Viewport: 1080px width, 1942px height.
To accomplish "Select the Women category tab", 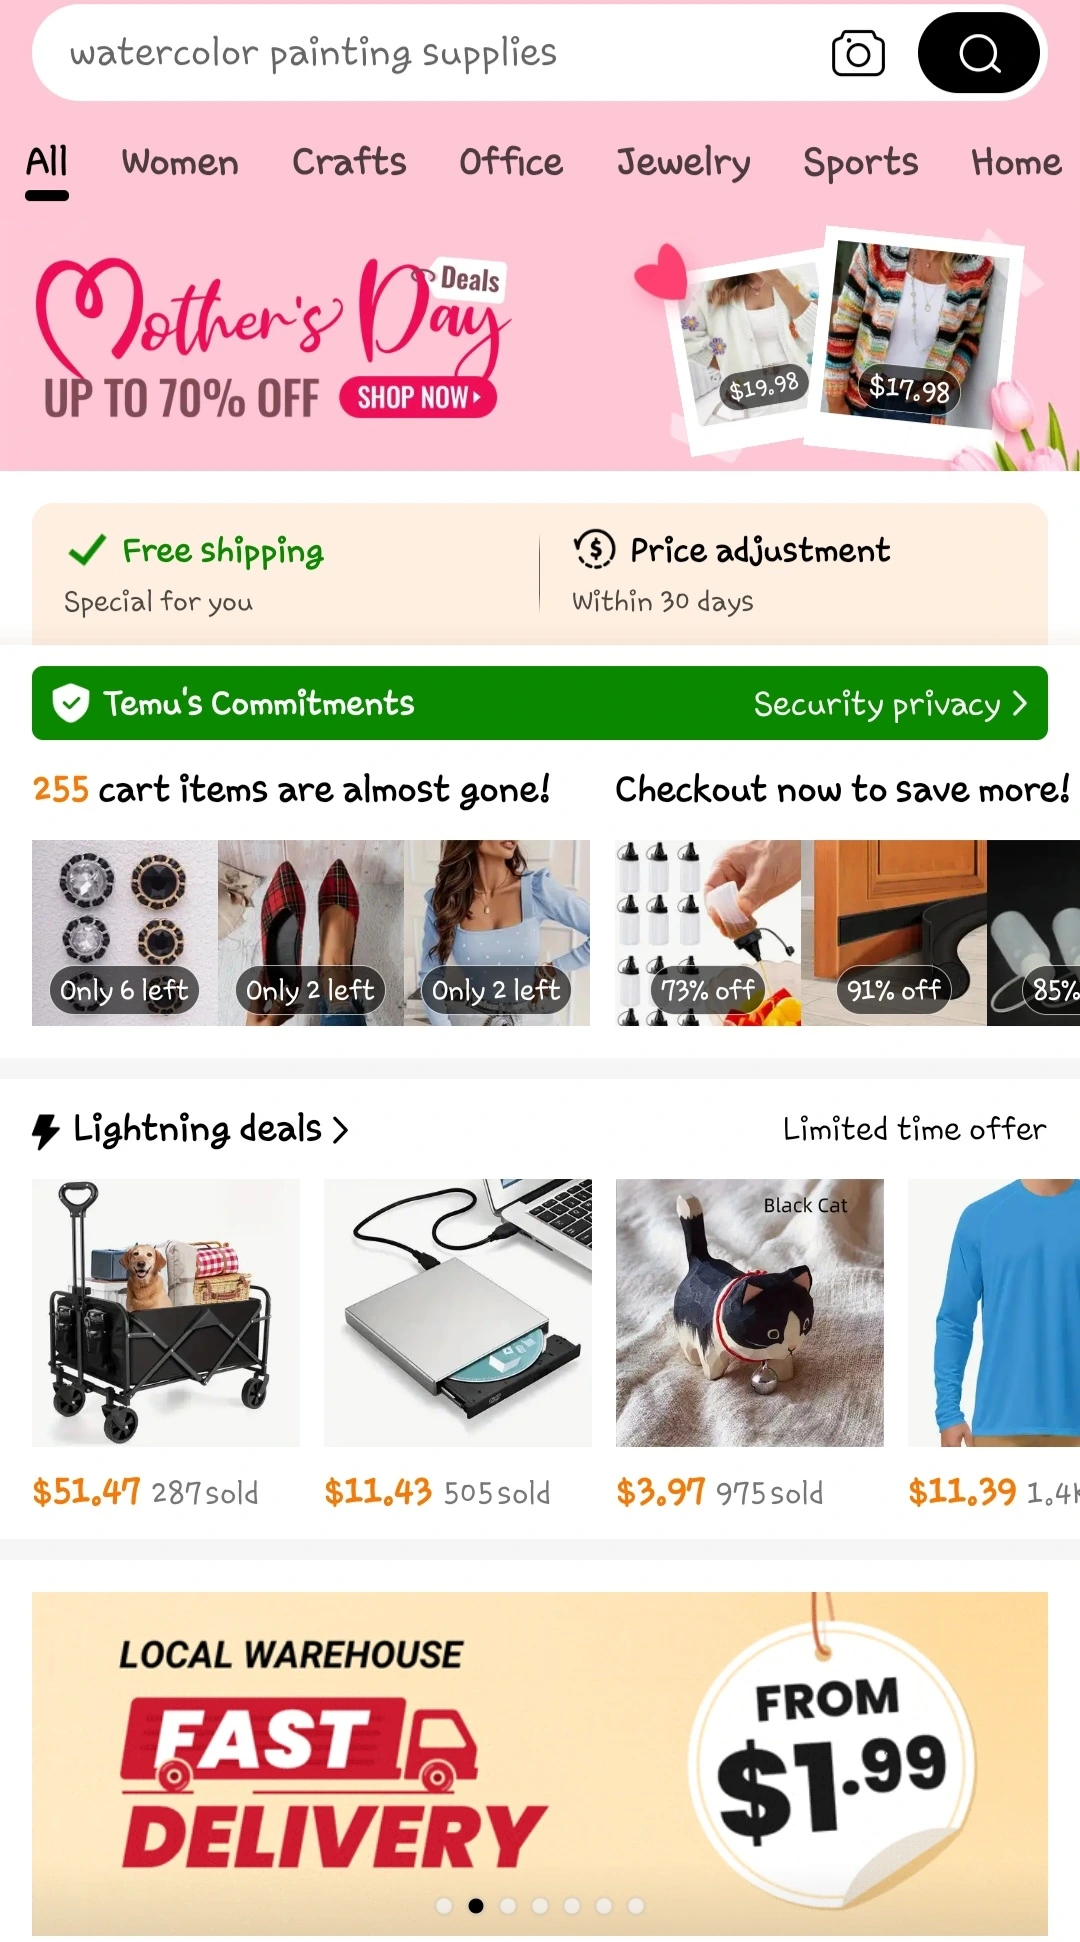I will (180, 162).
